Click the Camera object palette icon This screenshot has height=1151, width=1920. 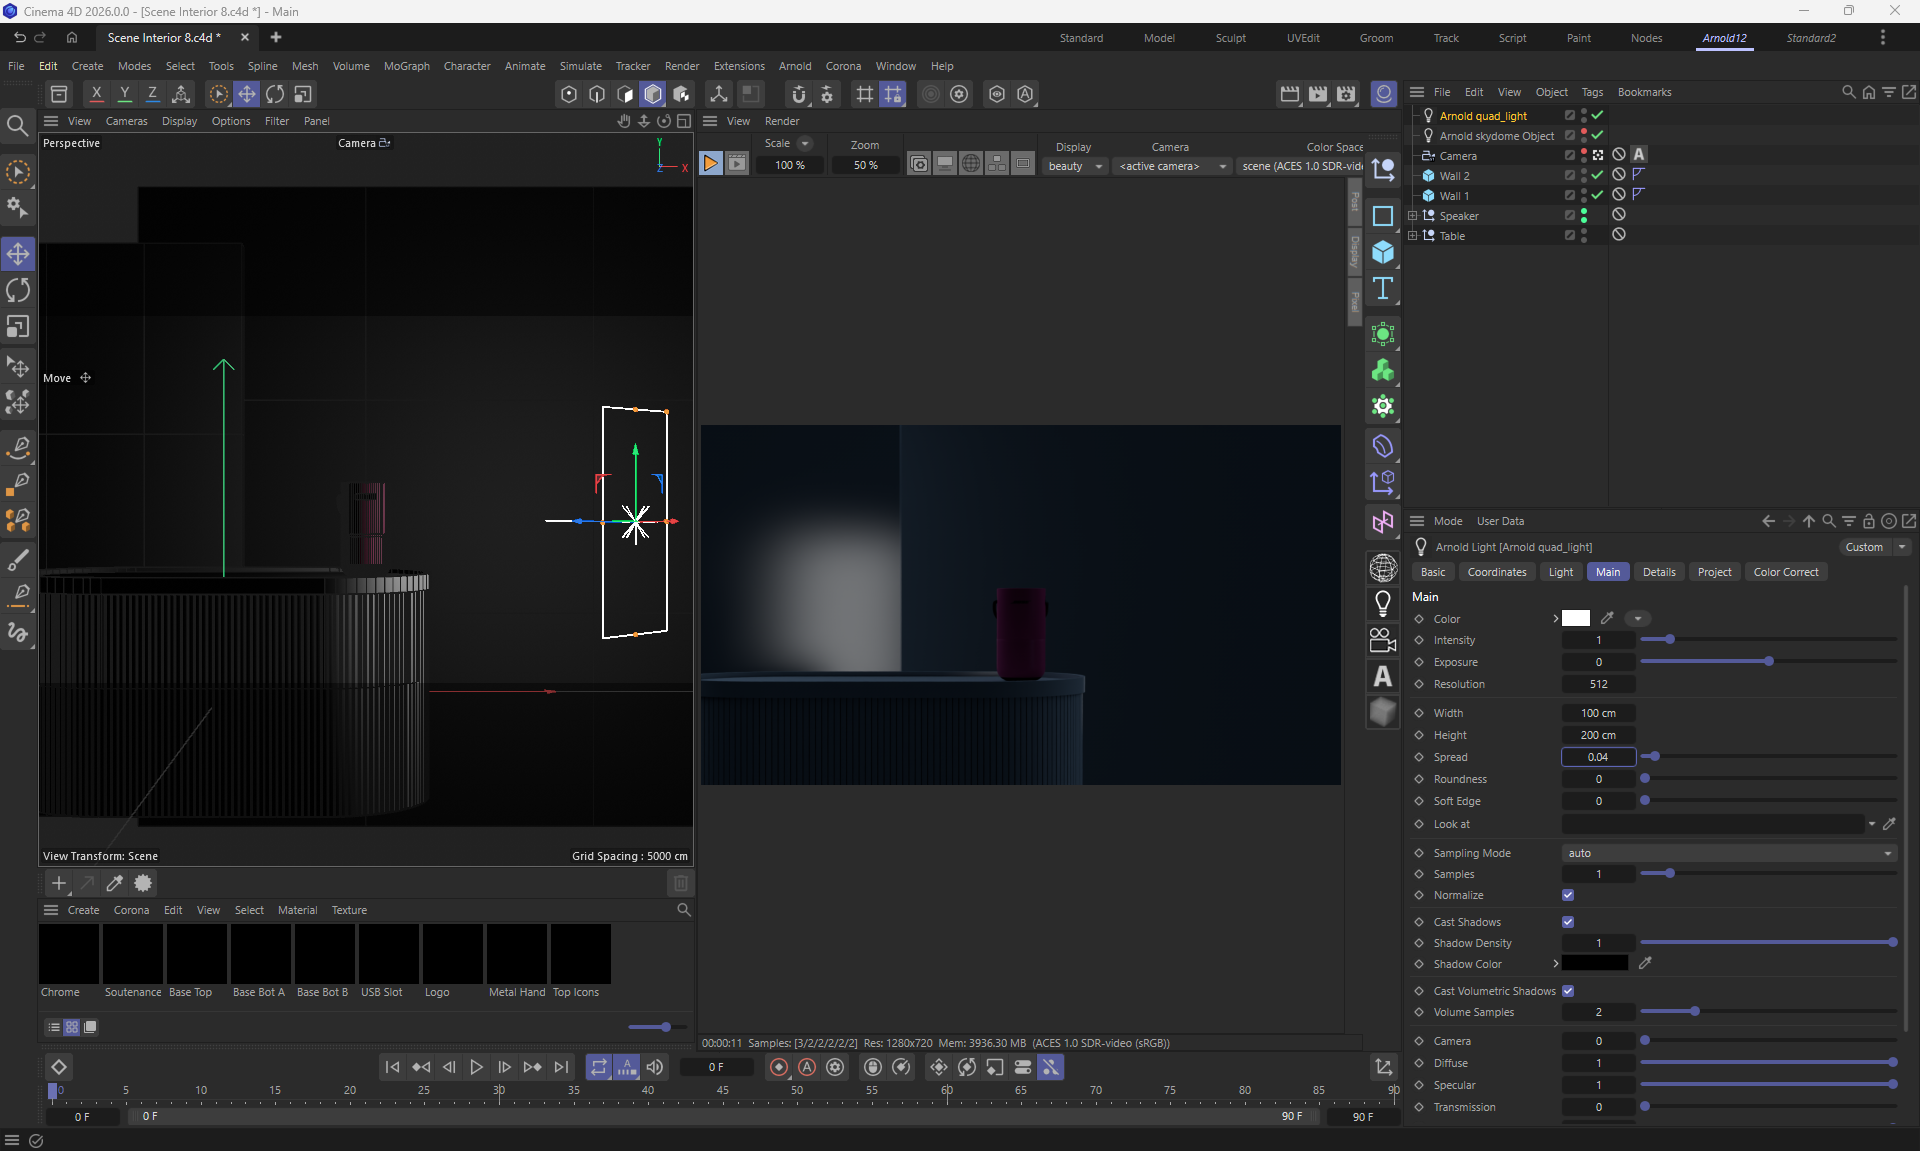click(1383, 640)
